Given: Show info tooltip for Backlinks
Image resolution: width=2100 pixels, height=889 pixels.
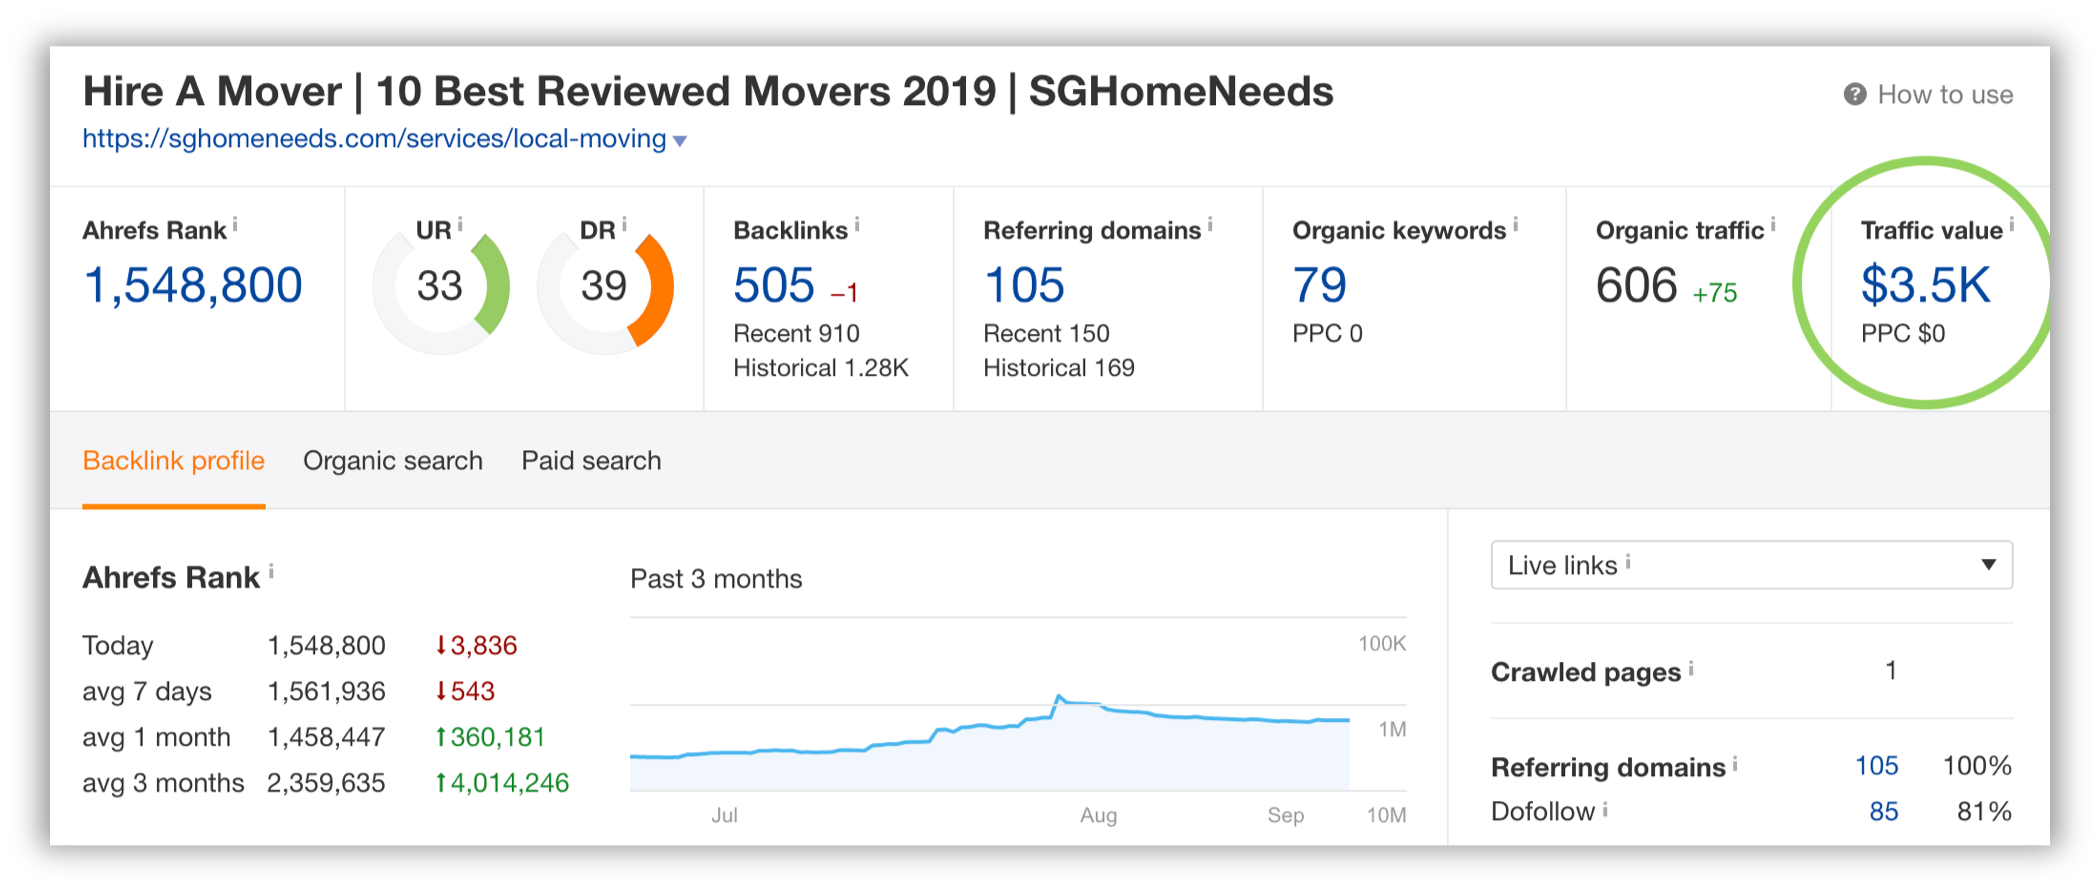Looking at the screenshot, I should (x=857, y=225).
